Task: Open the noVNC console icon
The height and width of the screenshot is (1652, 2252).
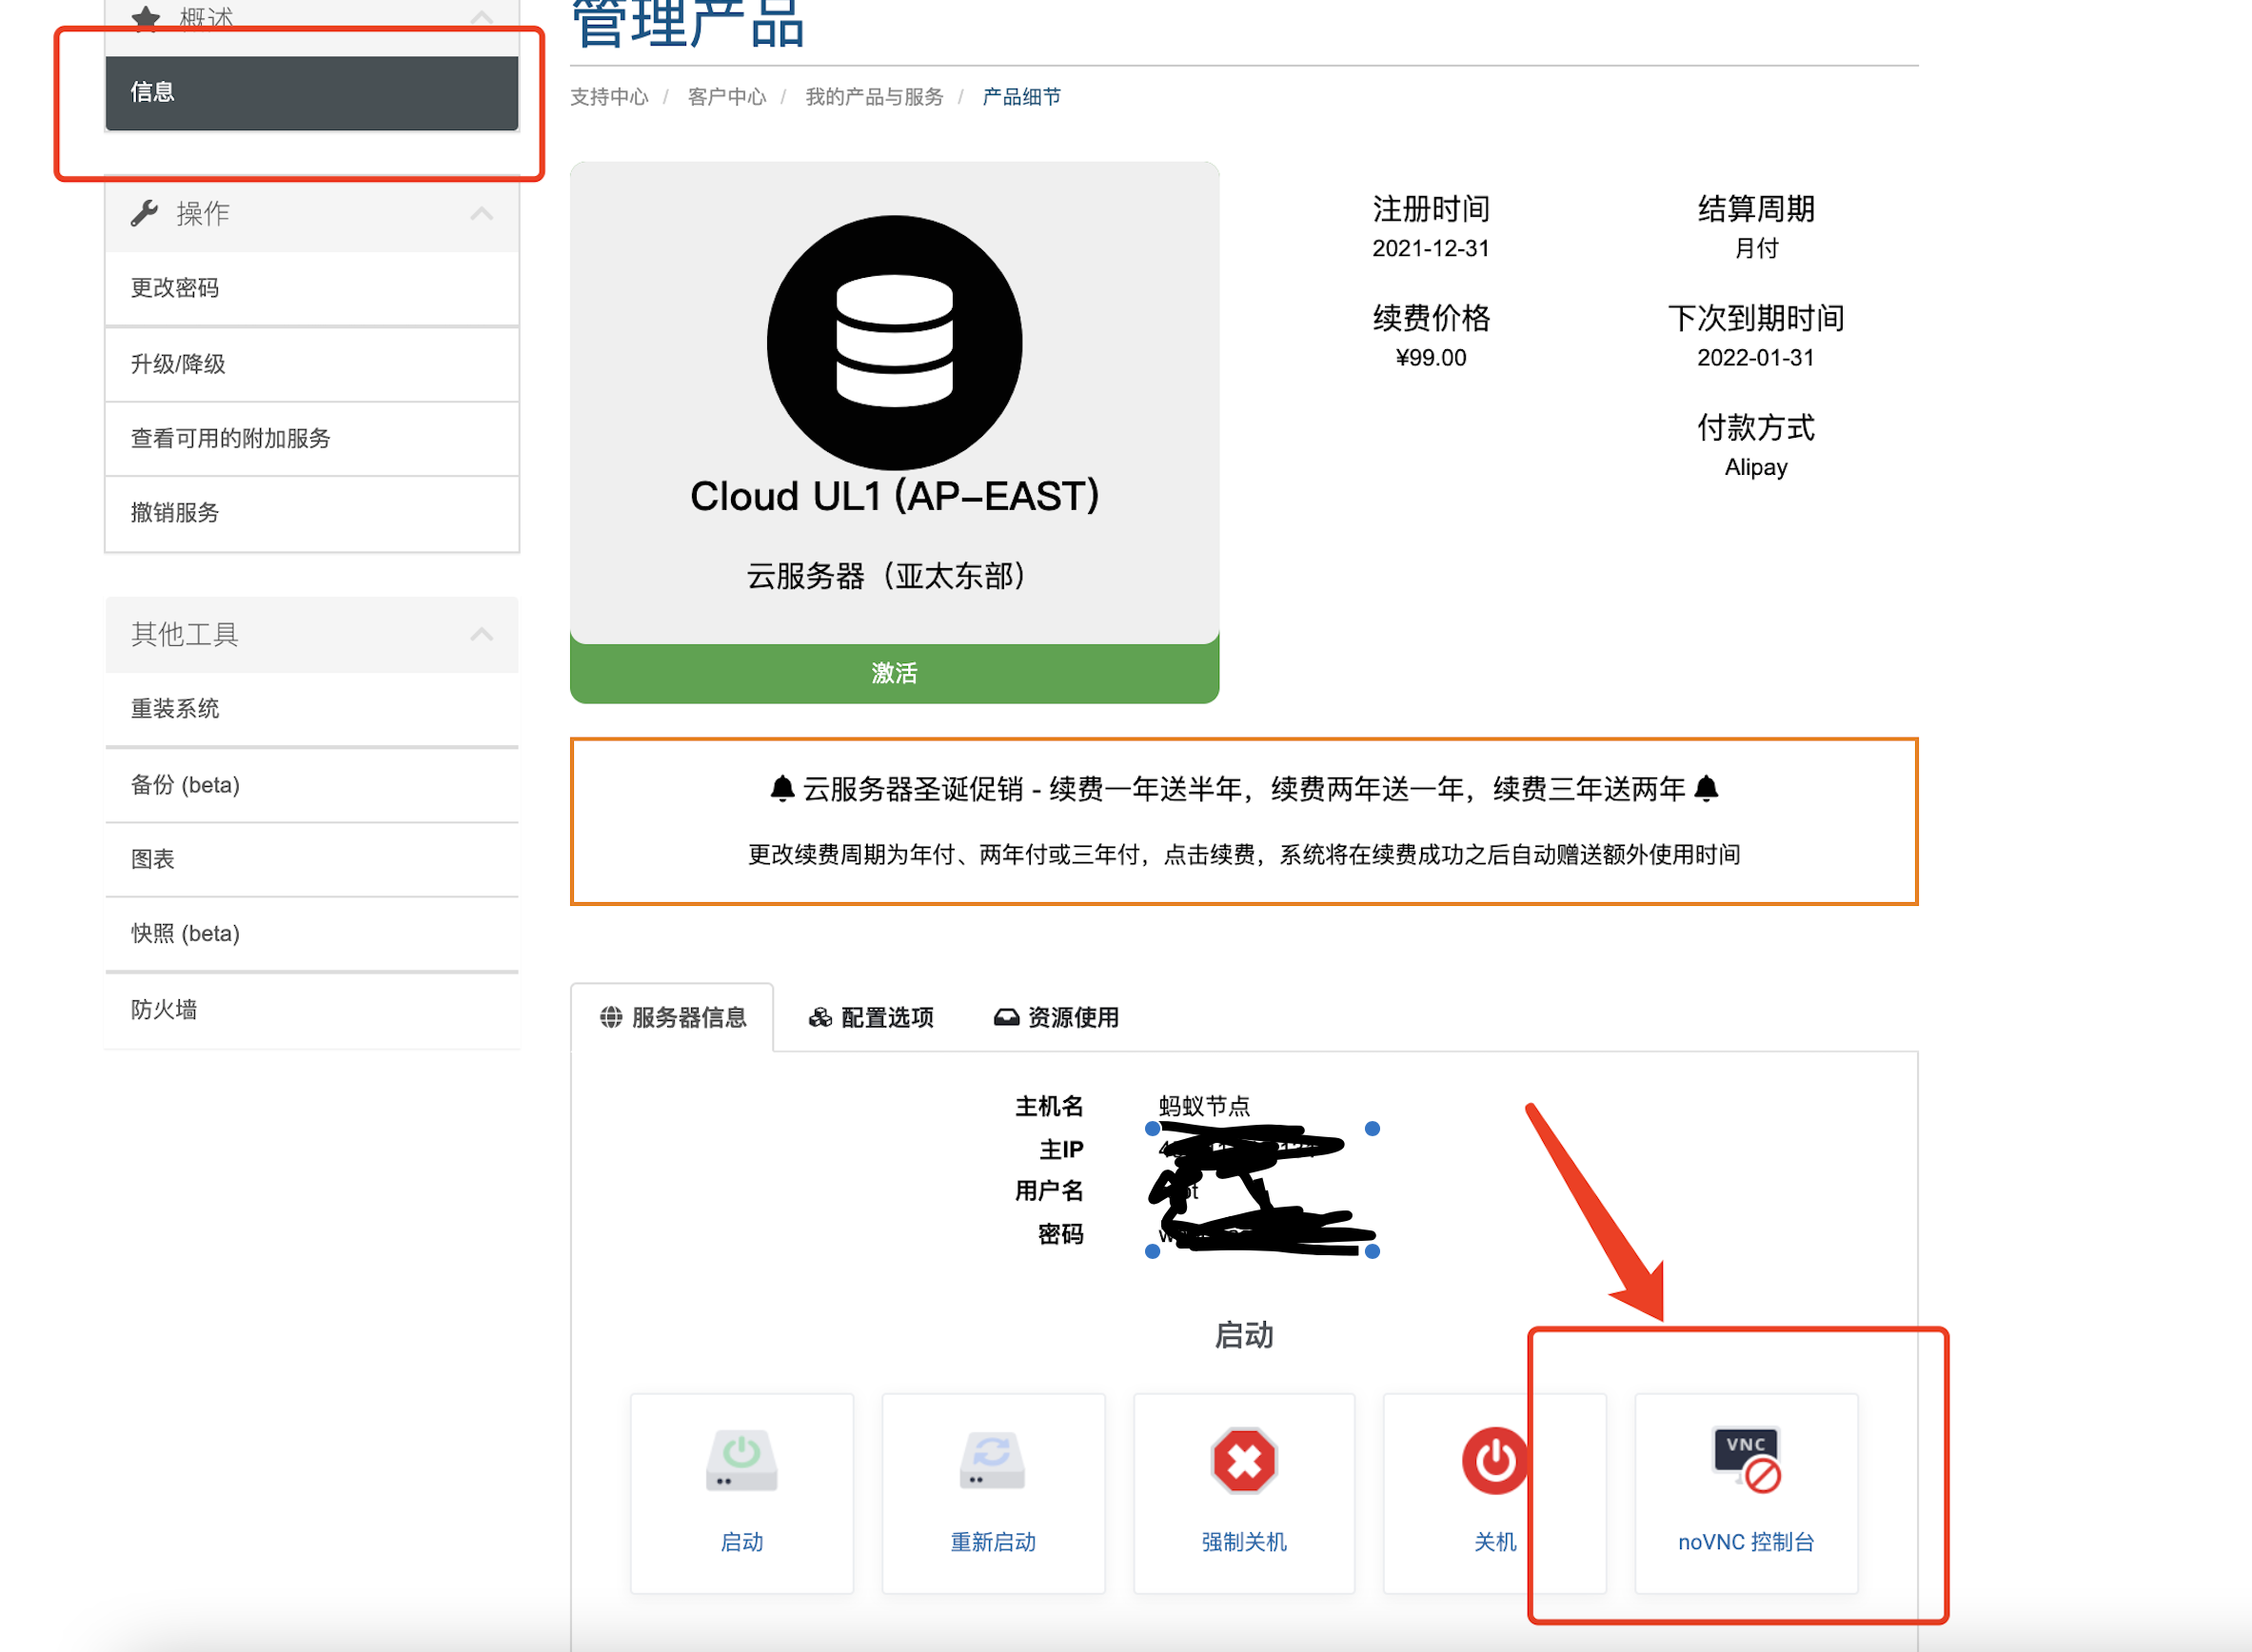Action: click(1746, 1460)
